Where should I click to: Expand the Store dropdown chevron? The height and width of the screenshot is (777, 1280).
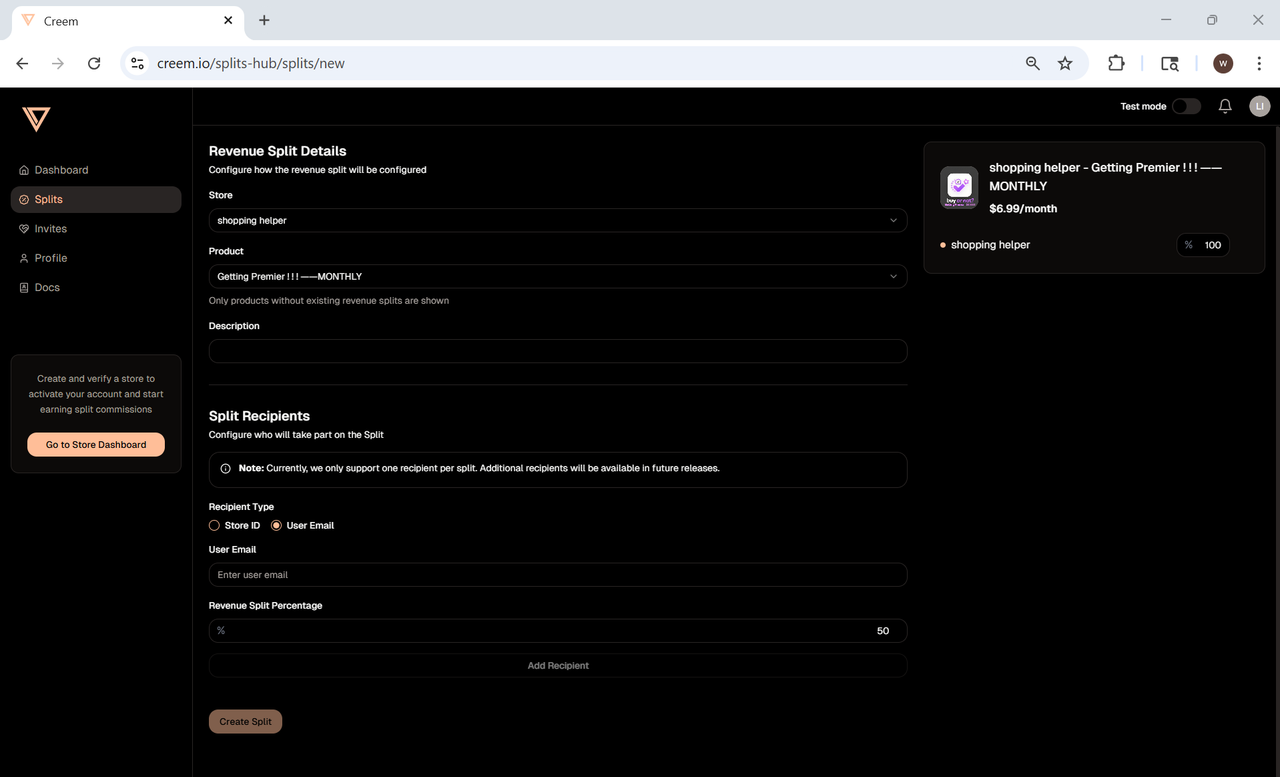(894, 220)
